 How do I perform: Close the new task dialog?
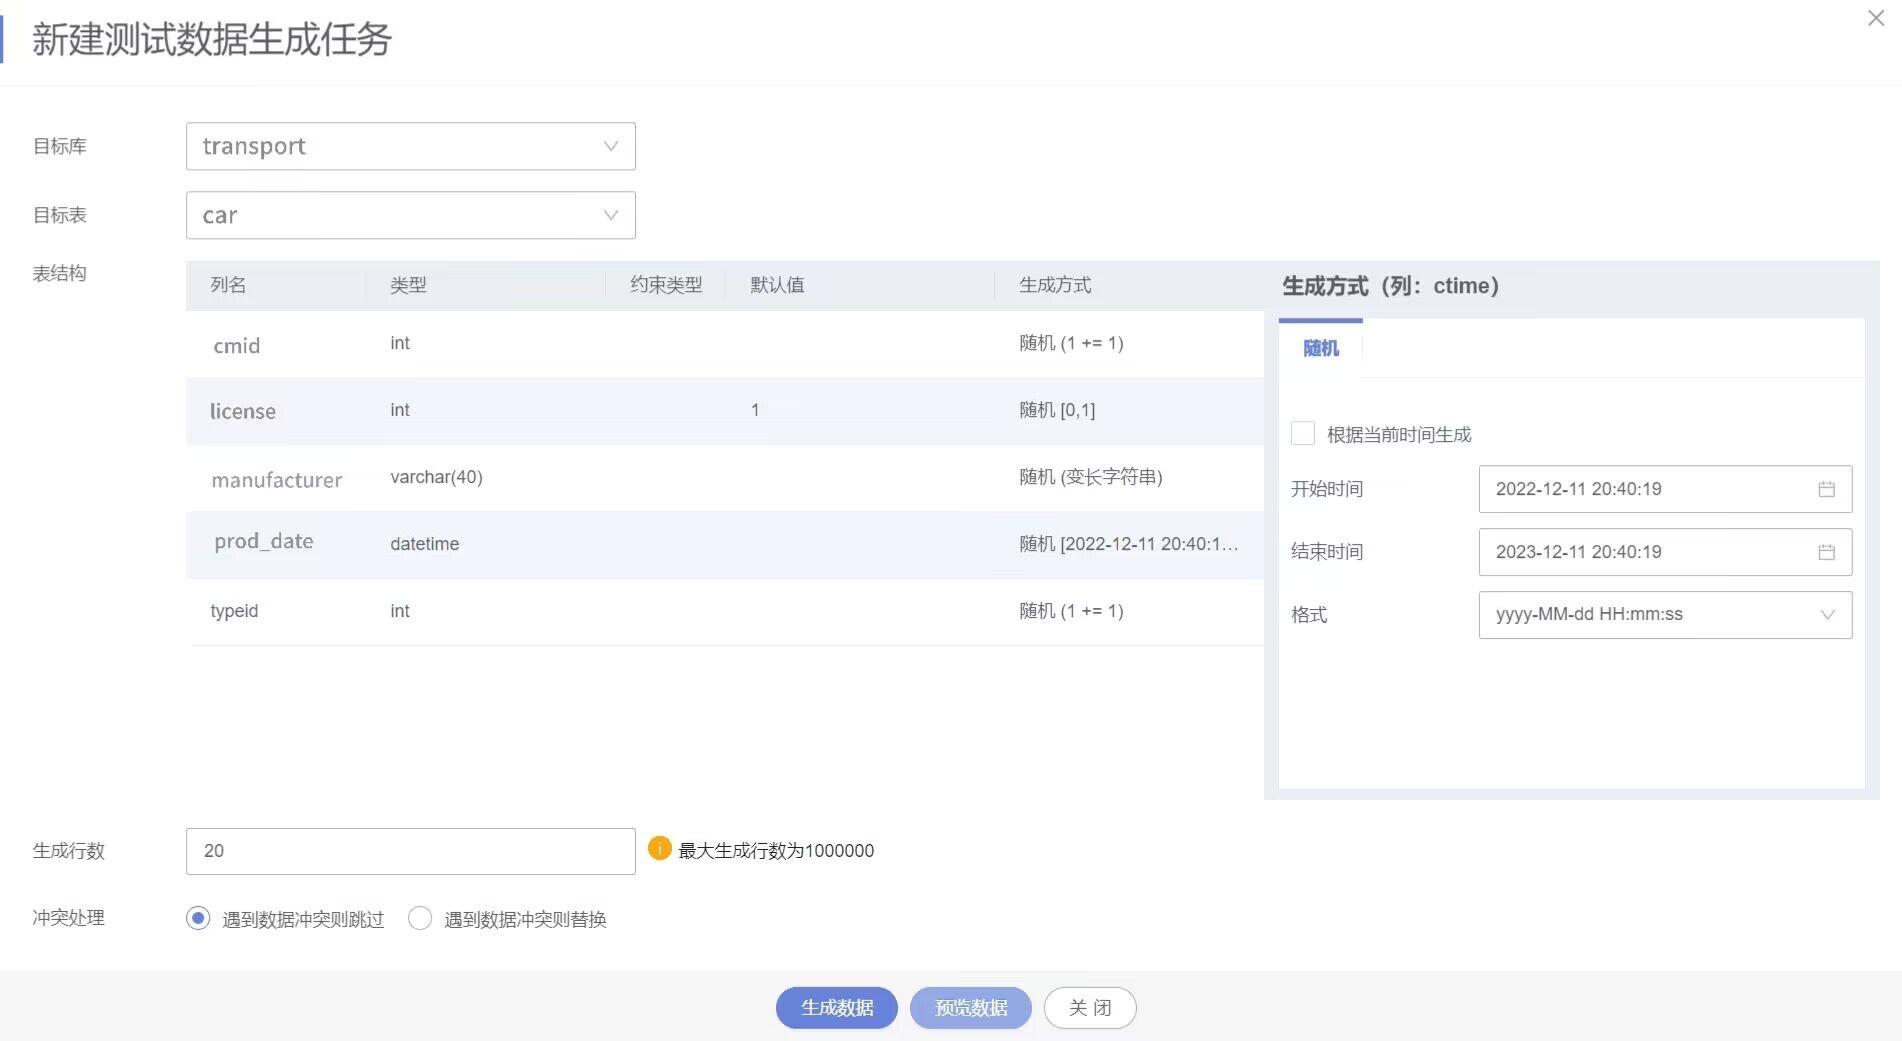tap(1875, 18)
